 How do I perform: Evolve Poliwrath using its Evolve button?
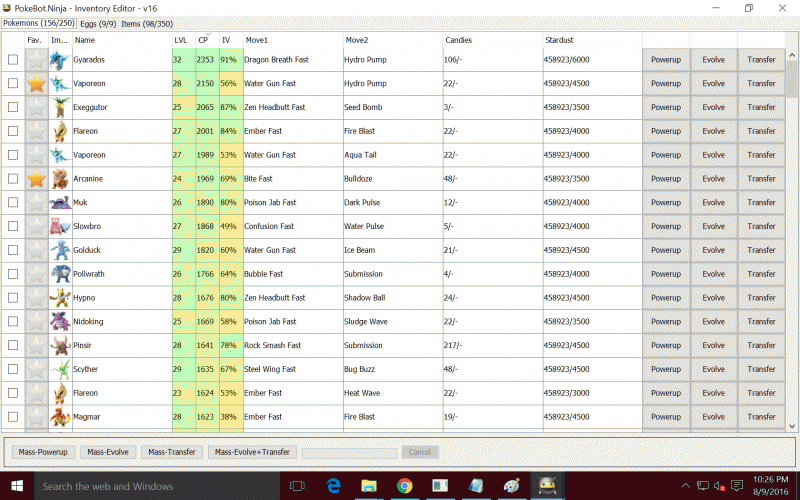pos(713,274)
